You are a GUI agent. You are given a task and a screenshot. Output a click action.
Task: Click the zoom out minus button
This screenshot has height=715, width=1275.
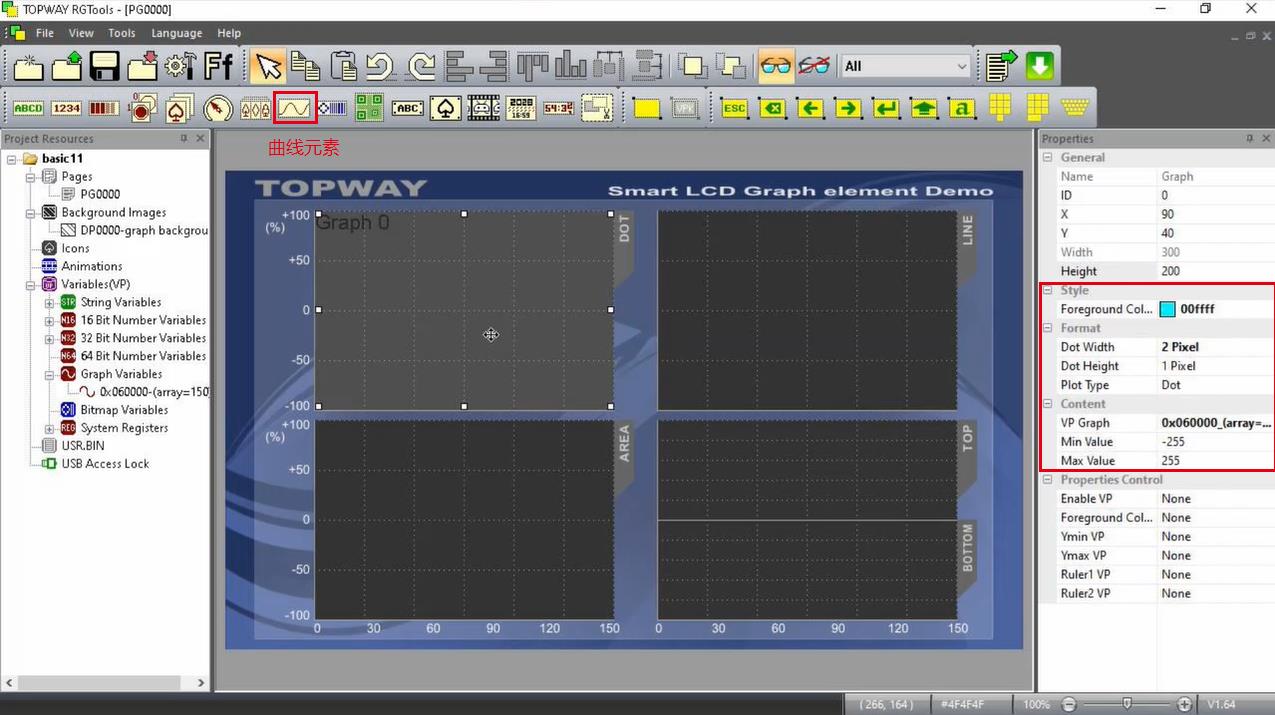coord(1069,704)
